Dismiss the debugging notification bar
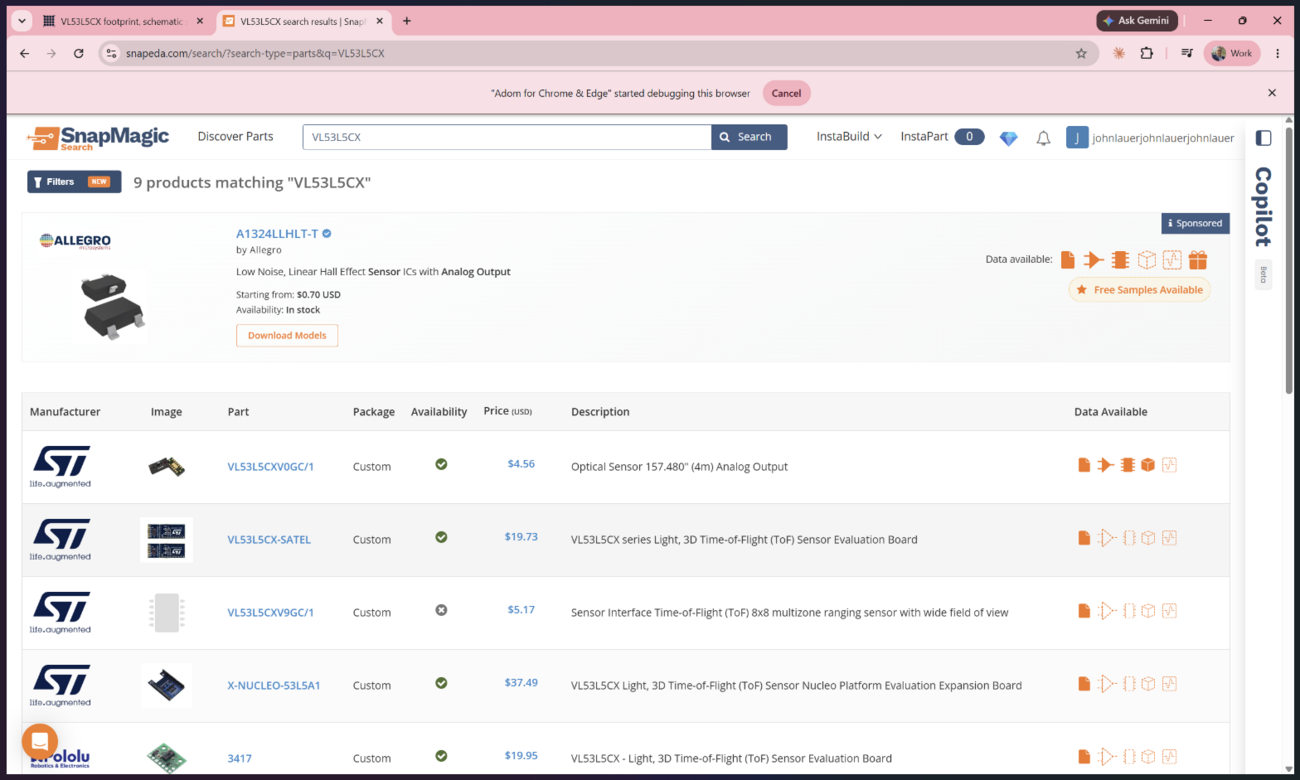 click(1272, 93)
